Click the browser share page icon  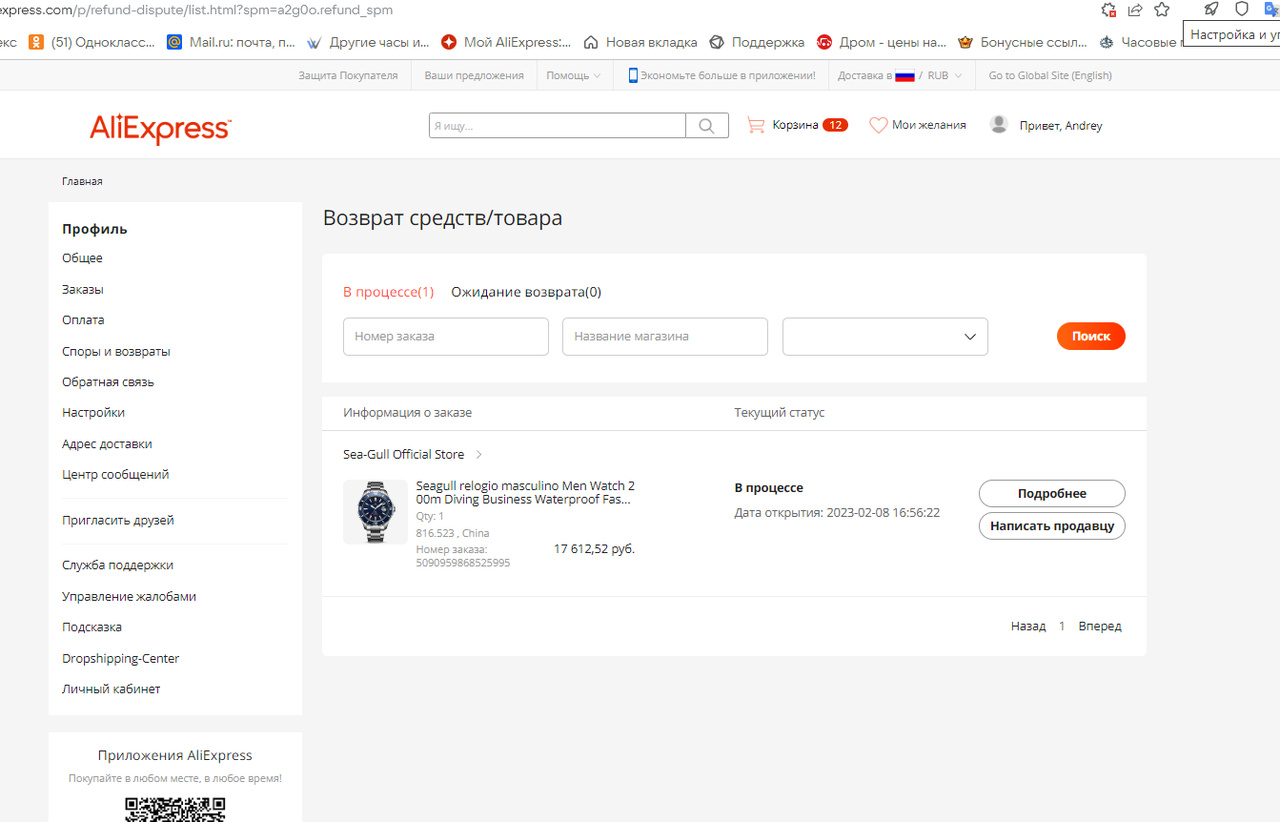(1135, 10)
